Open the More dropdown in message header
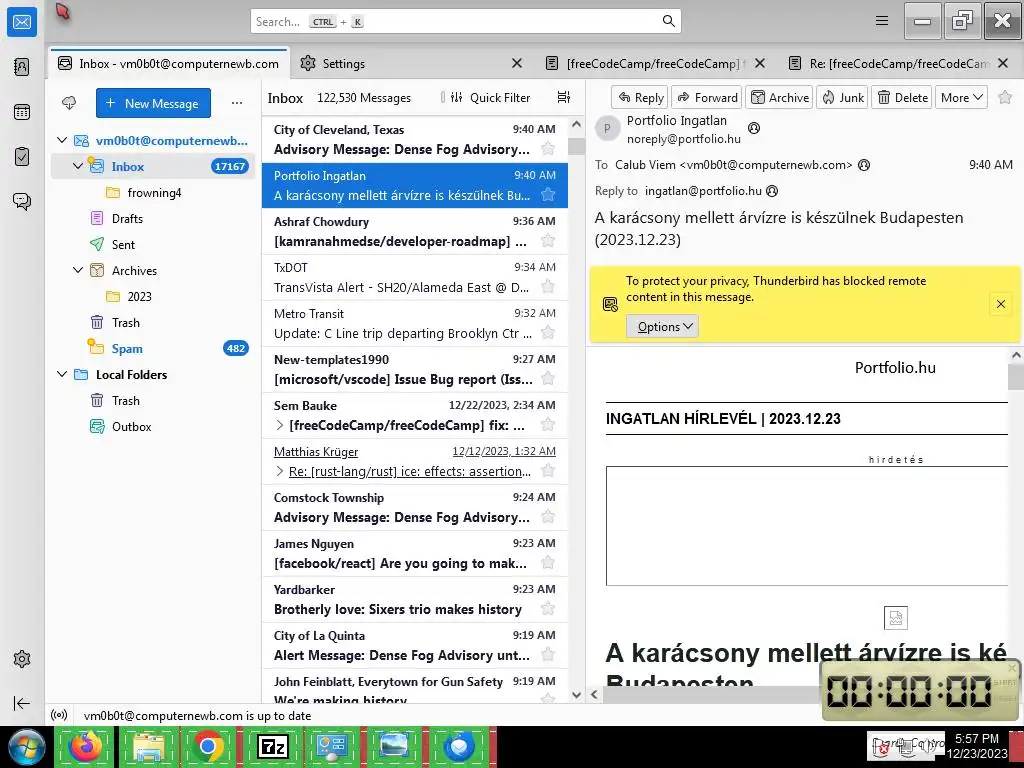This screenshot has width=1024, height=768. click(x=961, y=97)
